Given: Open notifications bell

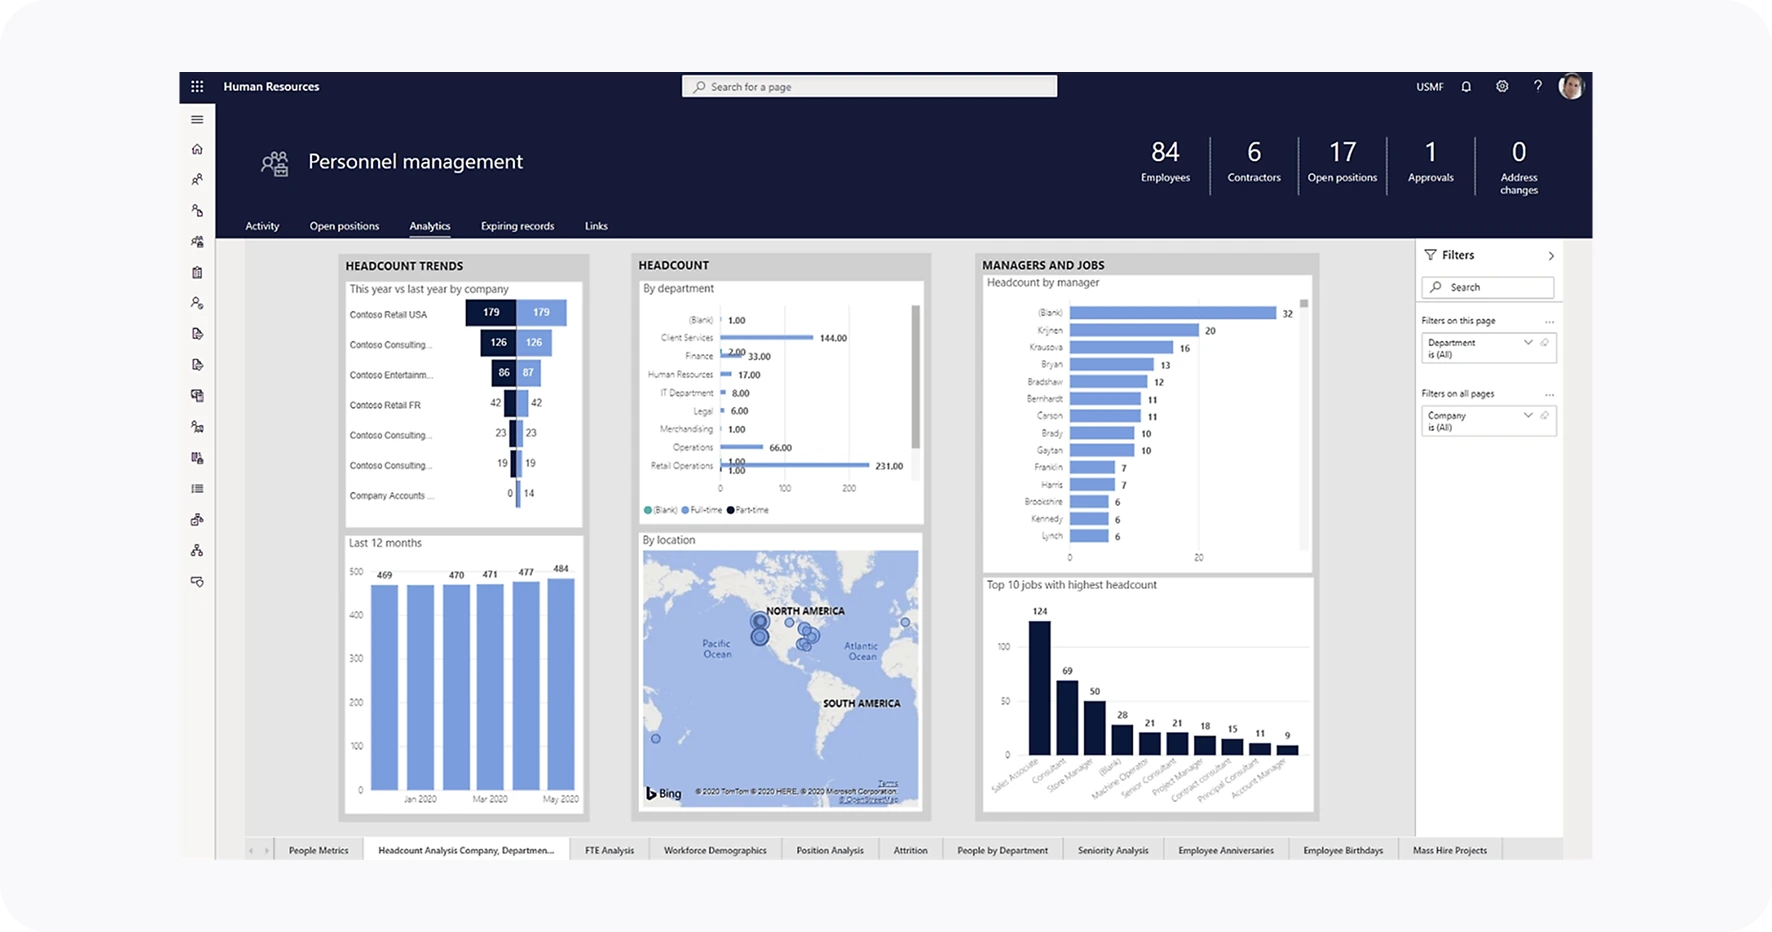Looking at the screenshot, I should pos(1466,87).
